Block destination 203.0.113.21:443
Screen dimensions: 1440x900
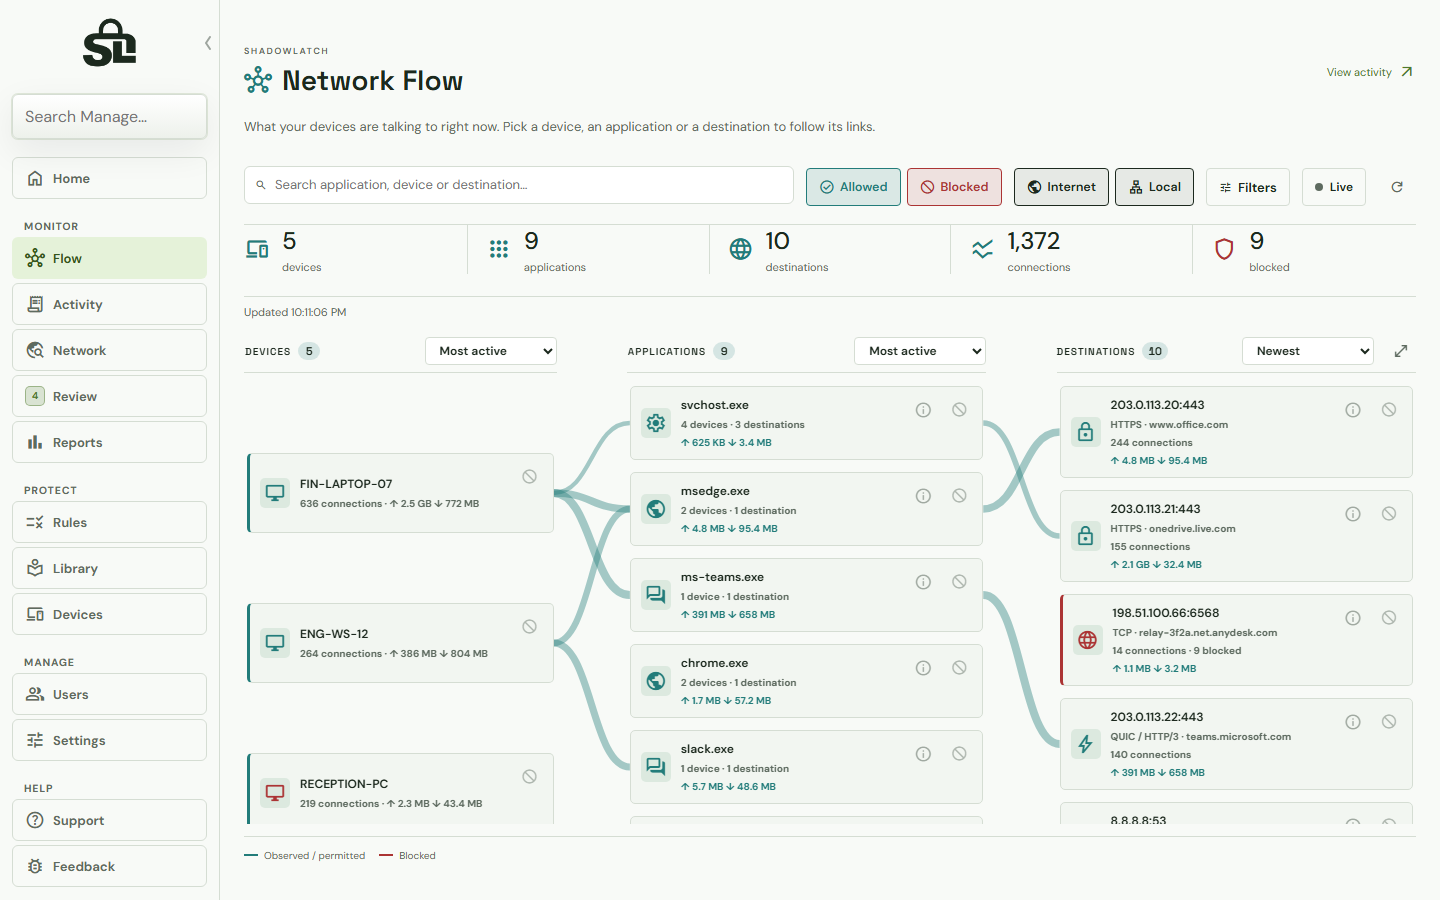[x=1389, y=514]
